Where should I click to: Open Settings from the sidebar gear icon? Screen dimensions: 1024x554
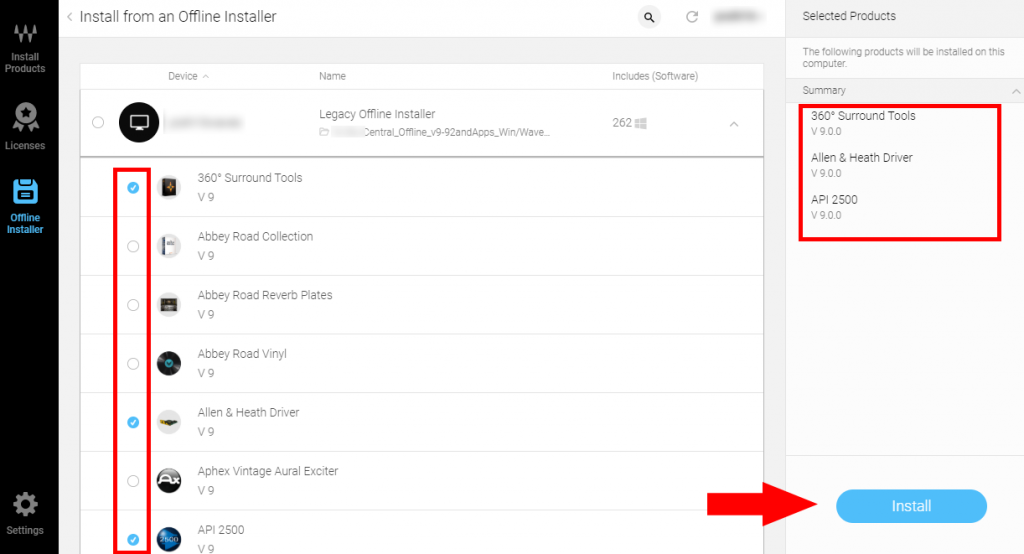point(25,512)
